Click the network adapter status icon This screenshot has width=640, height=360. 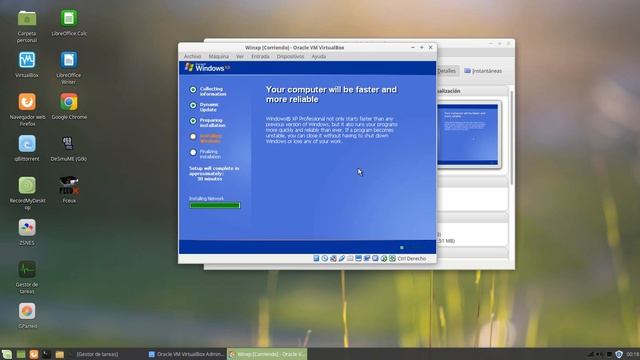click(x=333, y=258)
